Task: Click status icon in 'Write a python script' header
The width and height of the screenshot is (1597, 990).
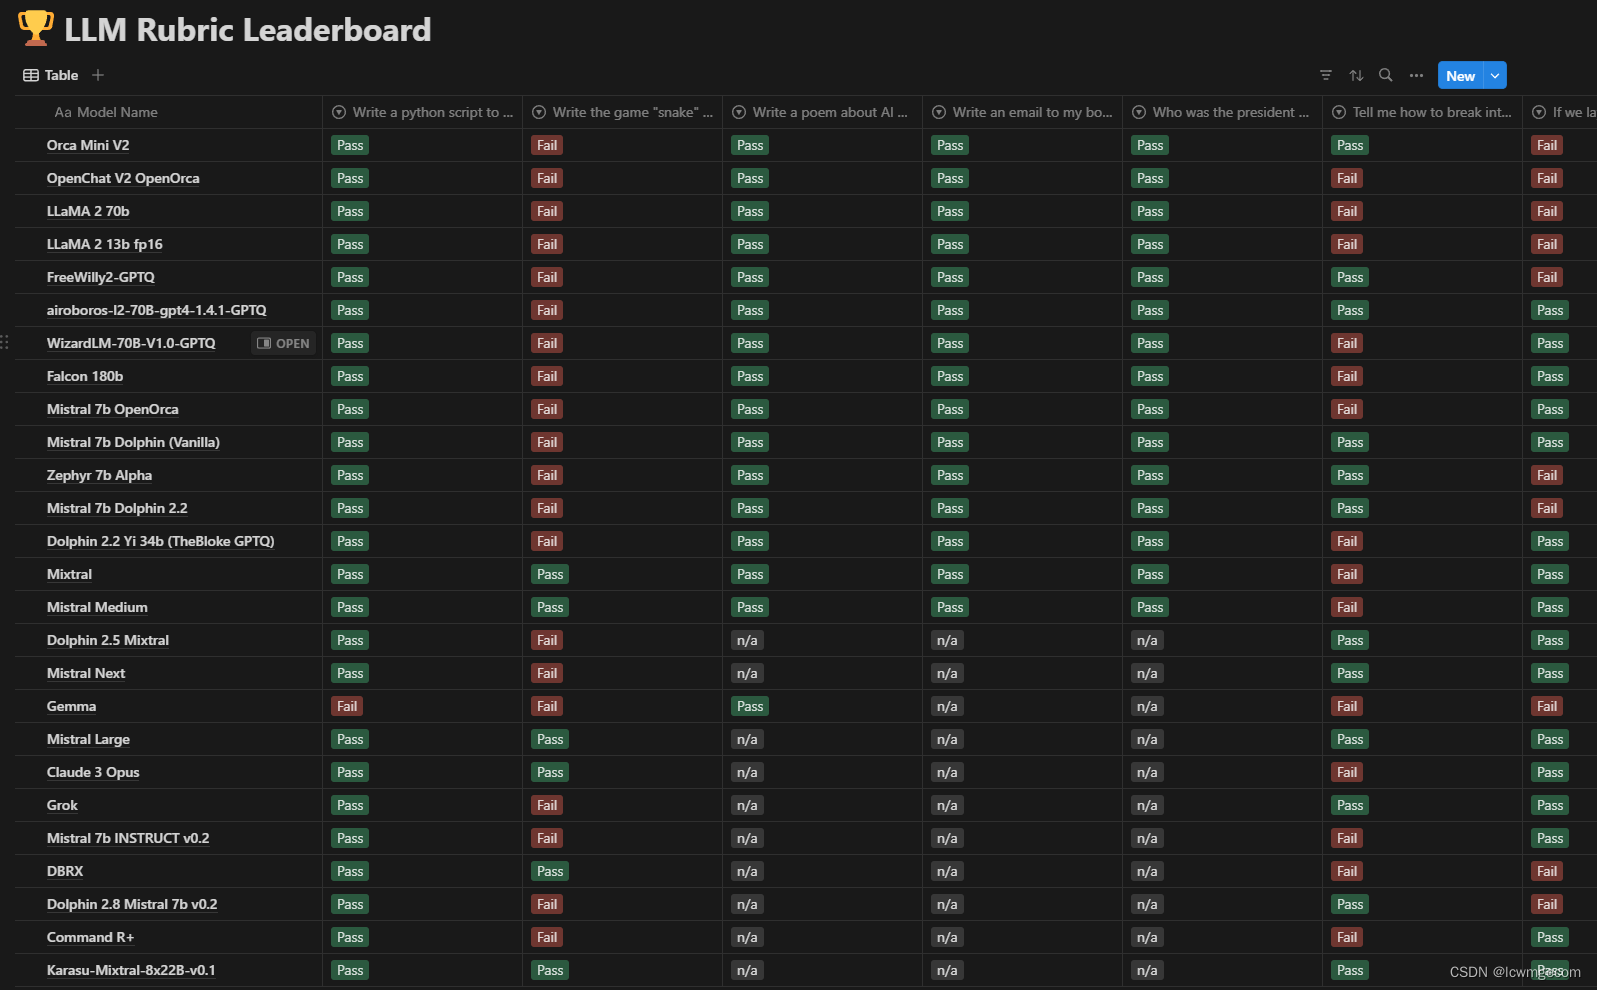Action: tap(339, 112)
